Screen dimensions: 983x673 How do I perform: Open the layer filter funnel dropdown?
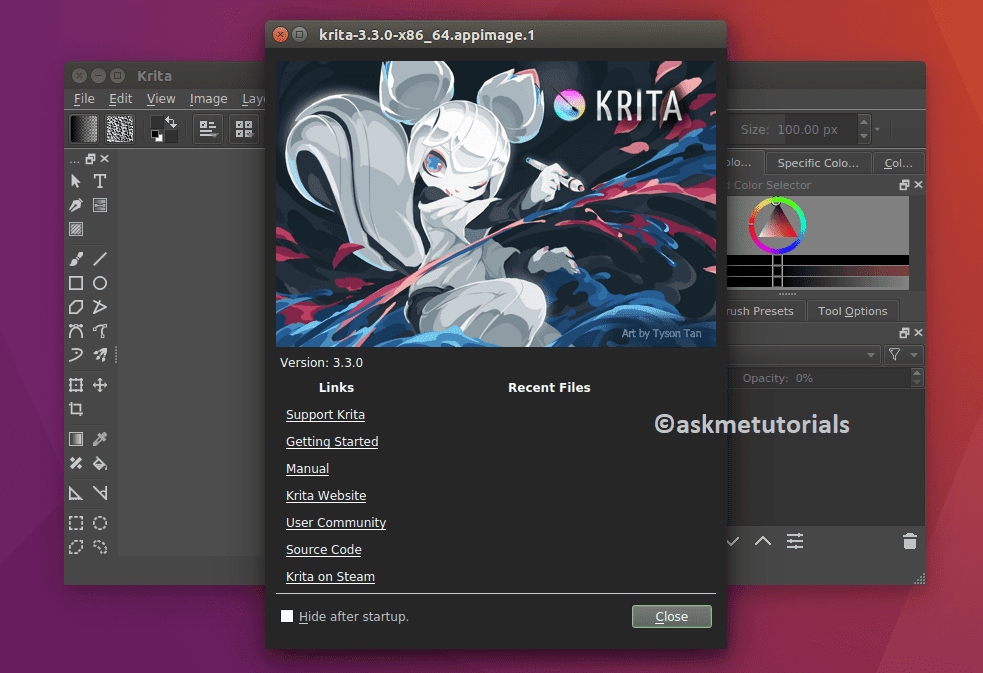pyautogui.click(x=903, y=355)
